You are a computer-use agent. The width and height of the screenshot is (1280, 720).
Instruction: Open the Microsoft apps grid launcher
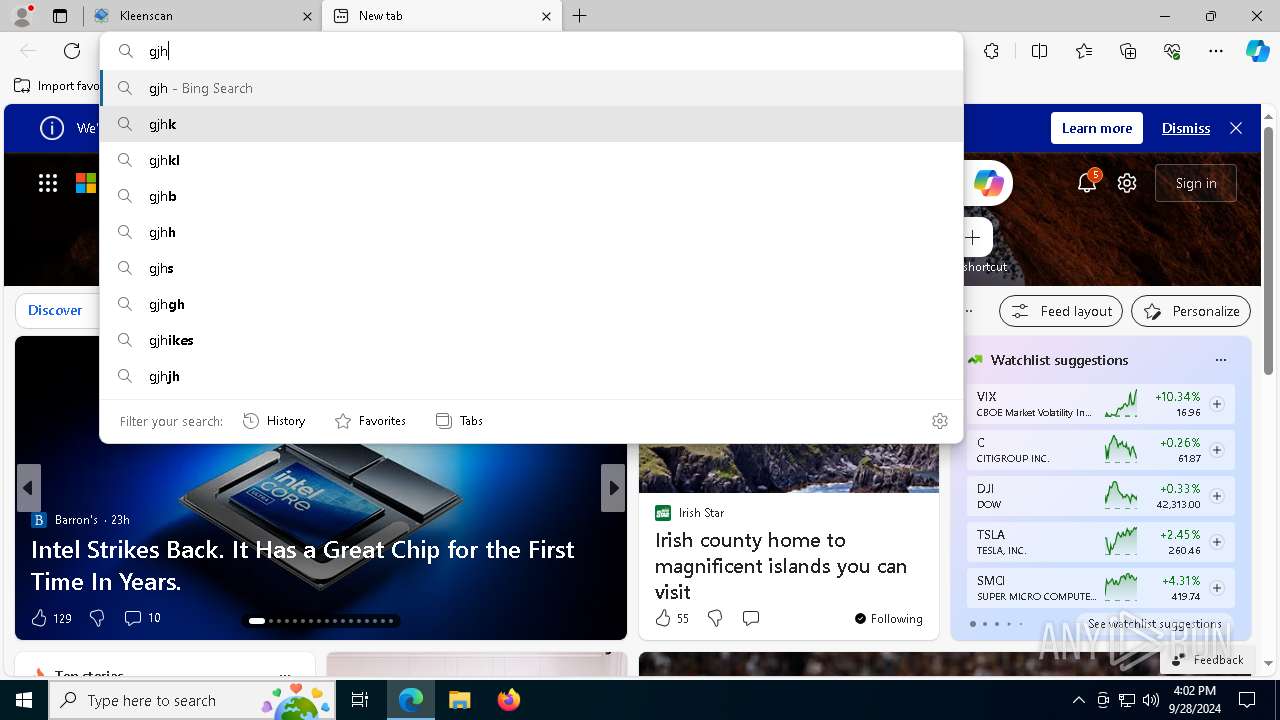coord(48,183)
